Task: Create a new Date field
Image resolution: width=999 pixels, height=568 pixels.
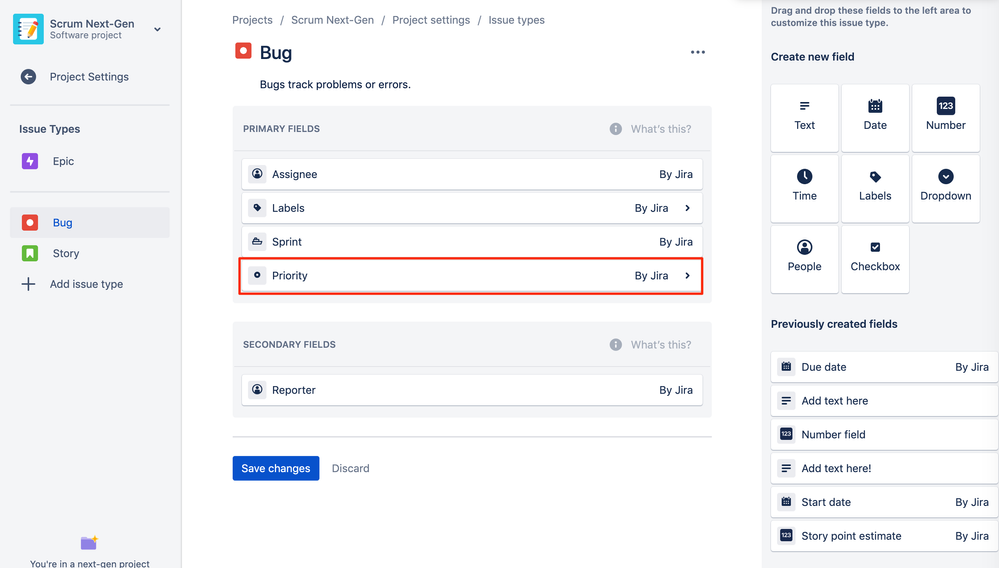Action: 875,118
